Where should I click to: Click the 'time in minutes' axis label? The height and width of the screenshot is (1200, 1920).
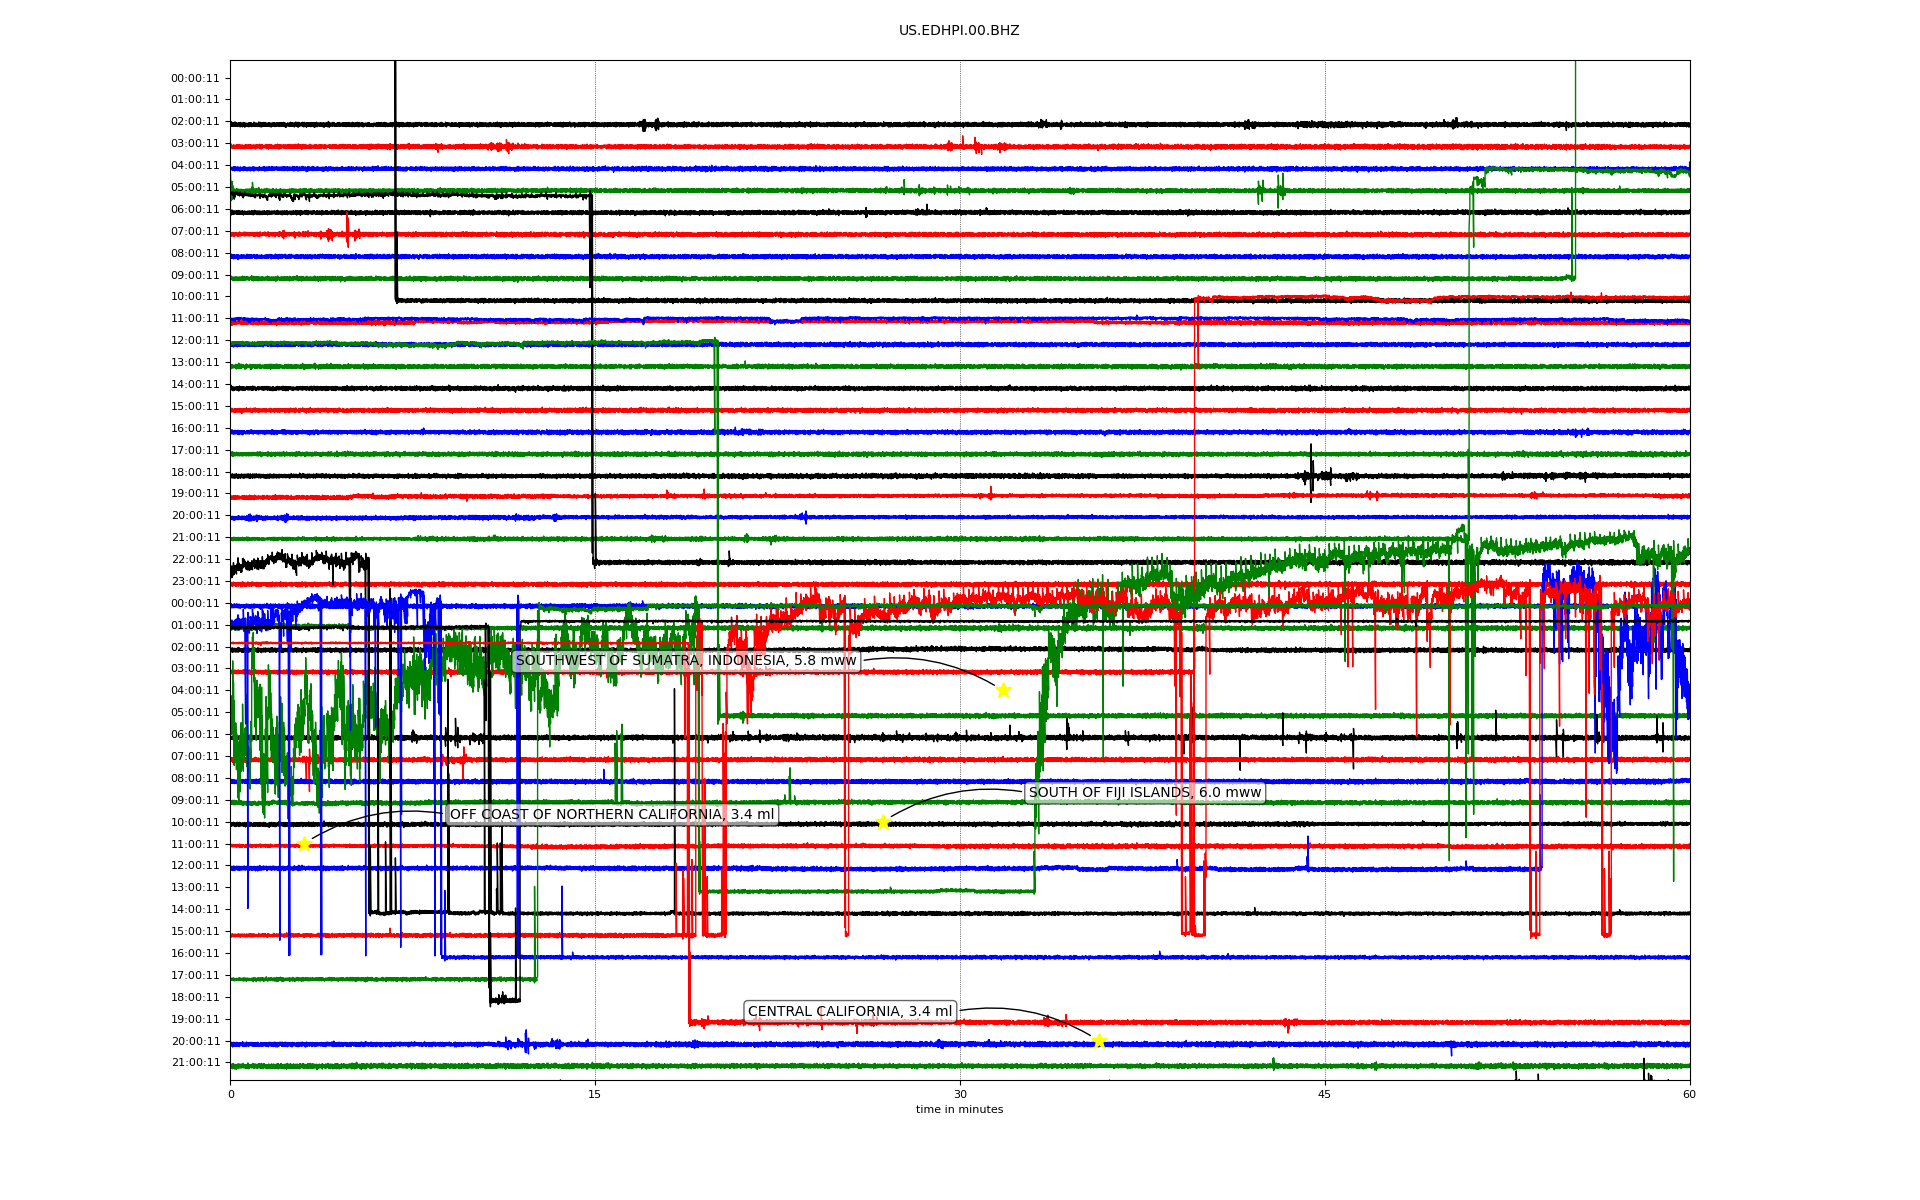[x=959, y=1109]
